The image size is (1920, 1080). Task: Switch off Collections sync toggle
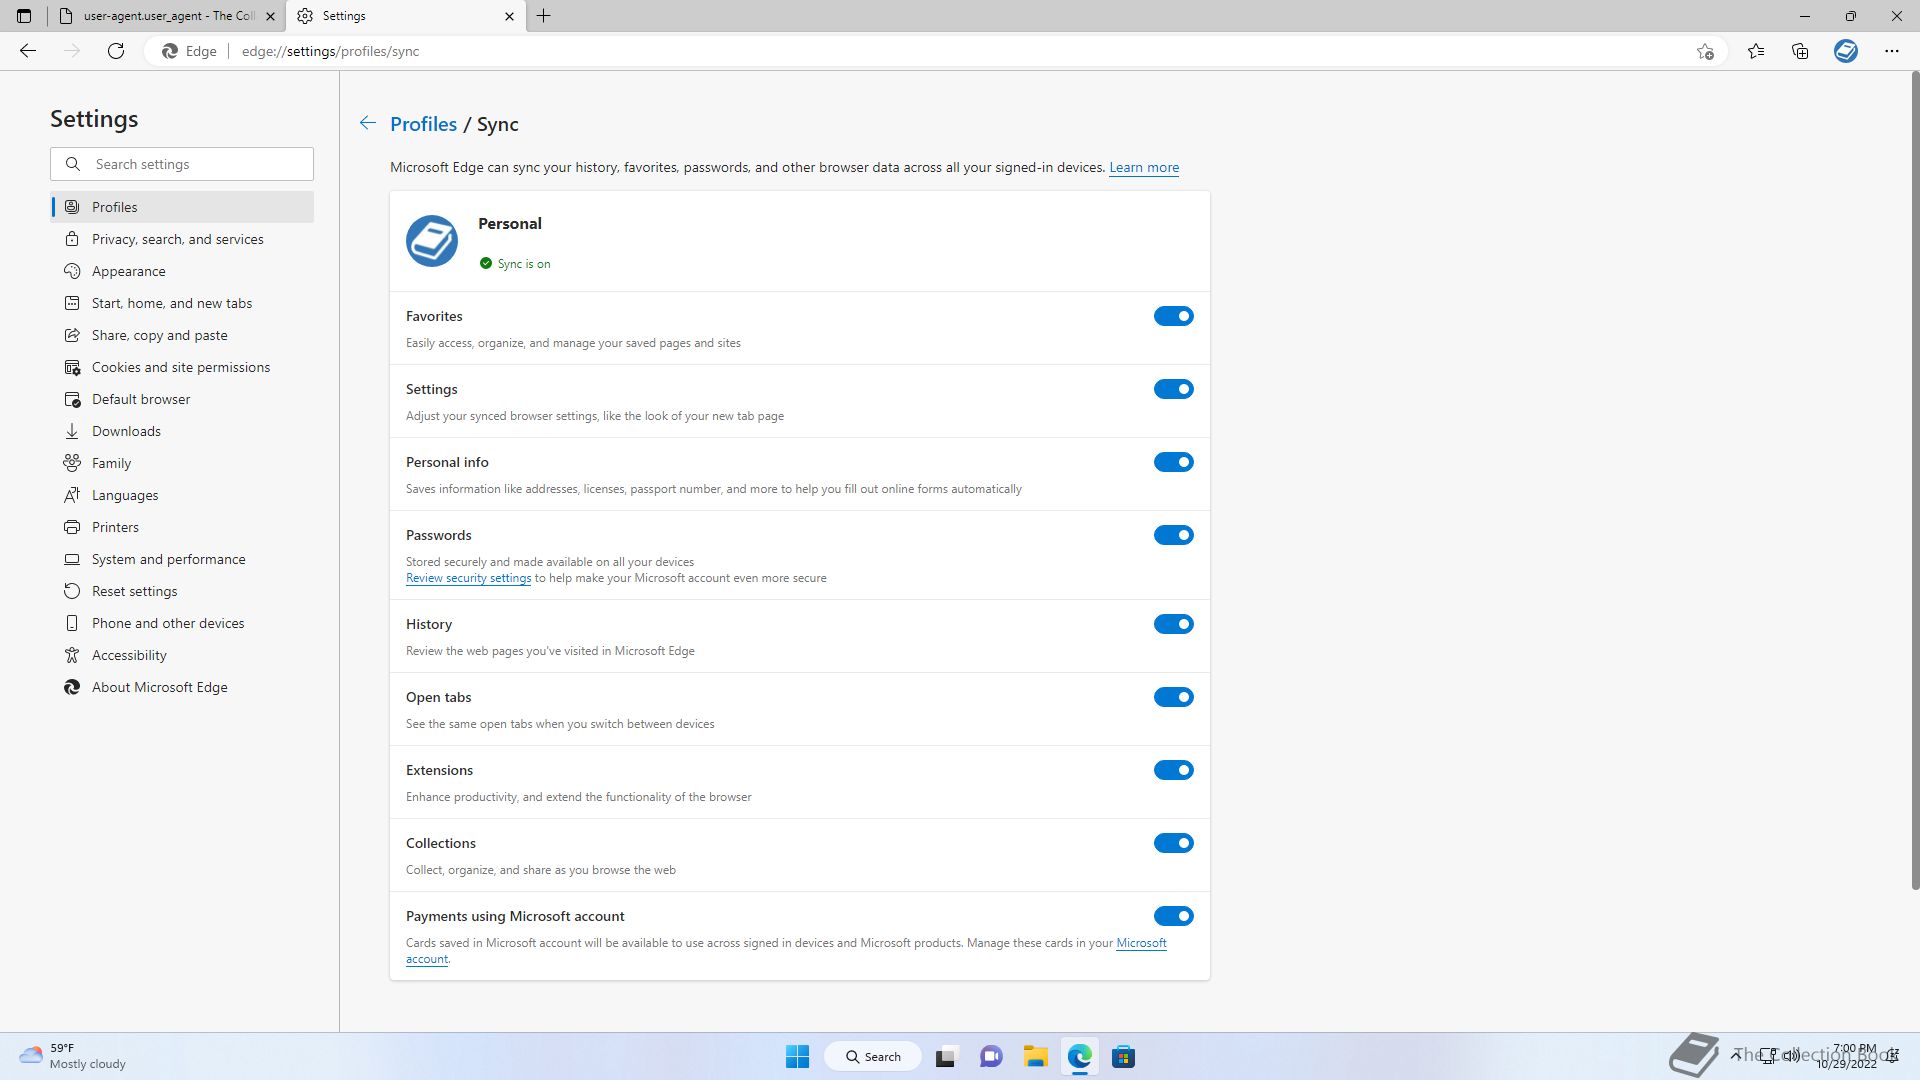[x=1174, y=843]
